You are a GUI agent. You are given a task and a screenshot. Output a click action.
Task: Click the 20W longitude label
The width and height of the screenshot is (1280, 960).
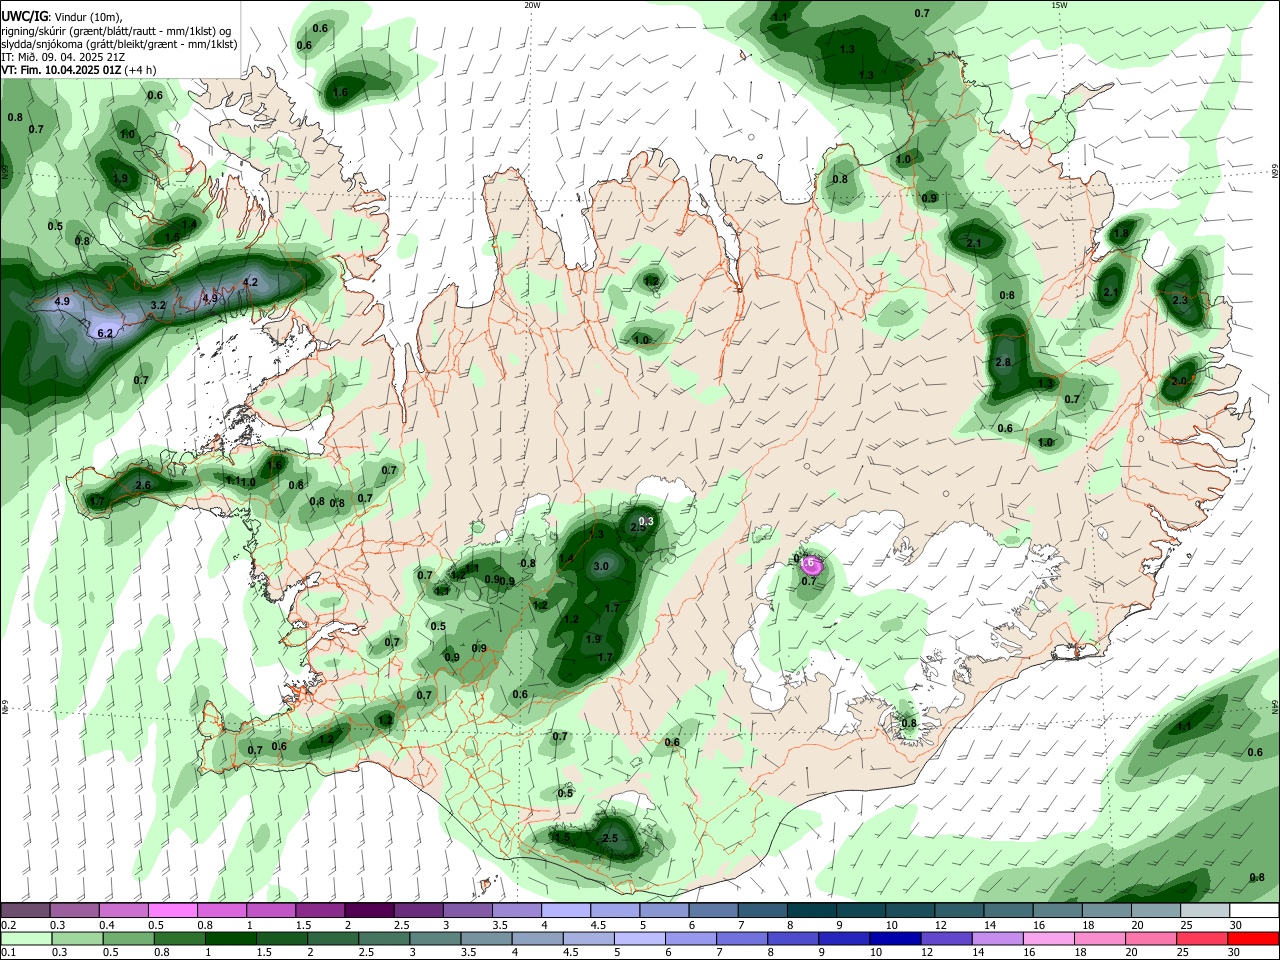click(532, 5)
